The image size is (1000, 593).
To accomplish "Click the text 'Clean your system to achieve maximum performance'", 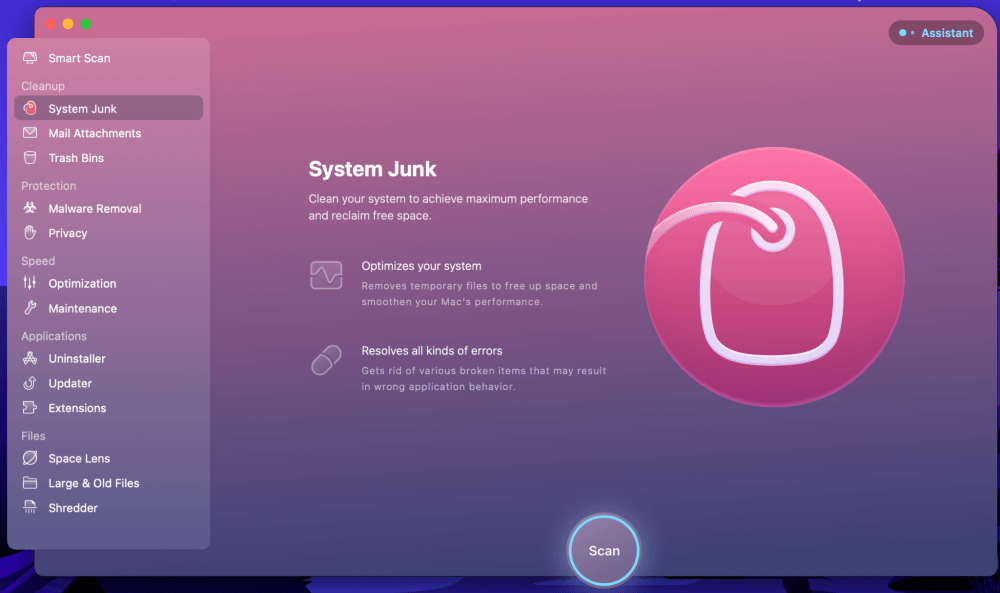I will (x=448, y=199).
